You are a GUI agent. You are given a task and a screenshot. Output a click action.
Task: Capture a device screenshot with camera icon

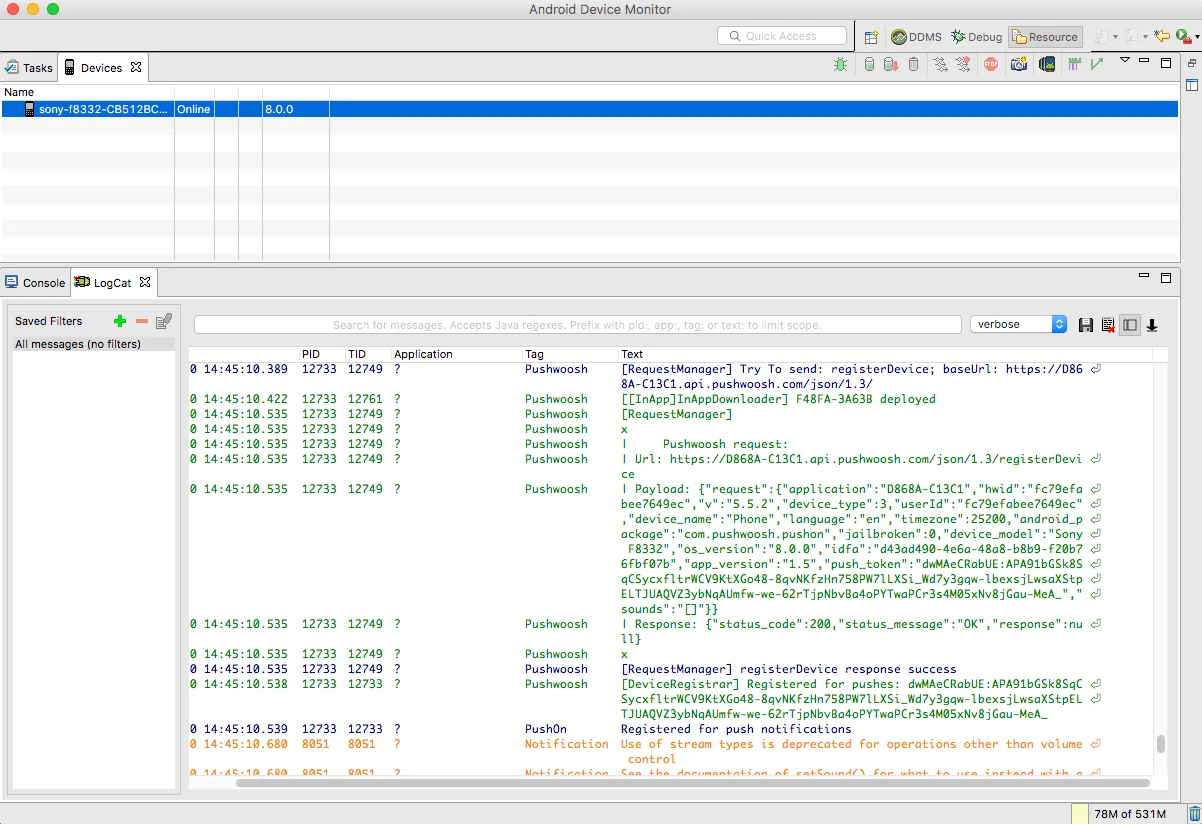[1019, 65]
